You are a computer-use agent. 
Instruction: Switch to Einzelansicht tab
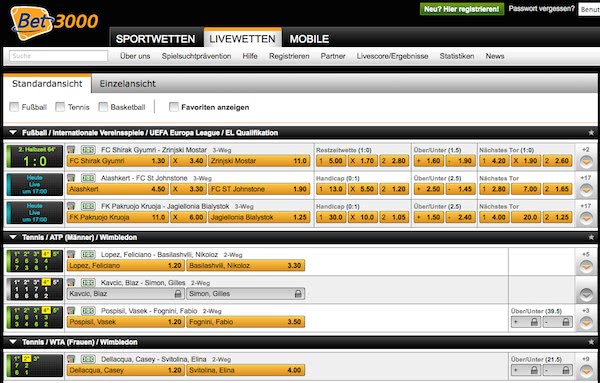click(128, 84)
